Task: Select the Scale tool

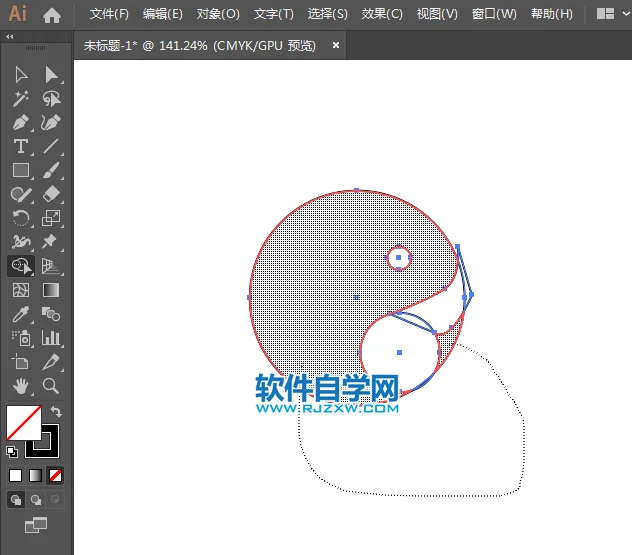Action: pos(51,218)
